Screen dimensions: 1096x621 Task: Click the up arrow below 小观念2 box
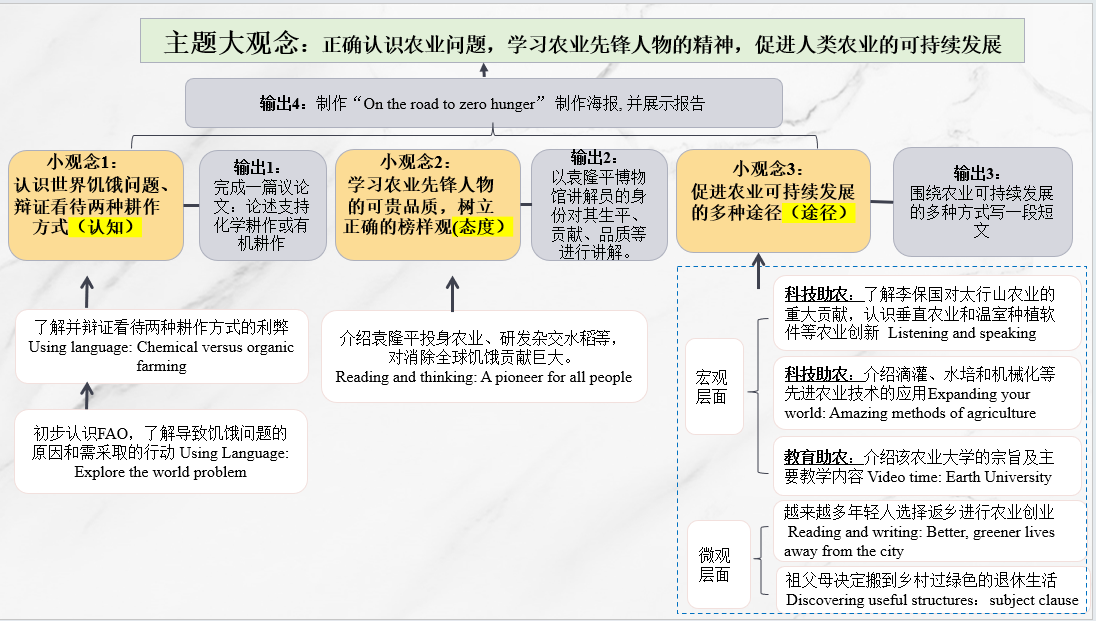452,295
